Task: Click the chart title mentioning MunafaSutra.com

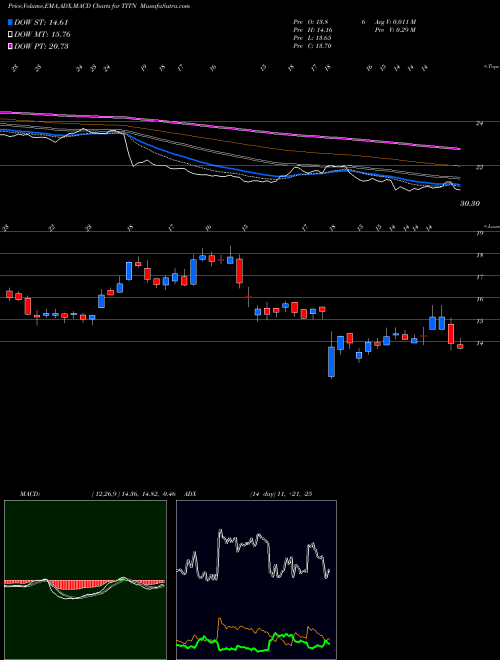Action: (99, 6)
